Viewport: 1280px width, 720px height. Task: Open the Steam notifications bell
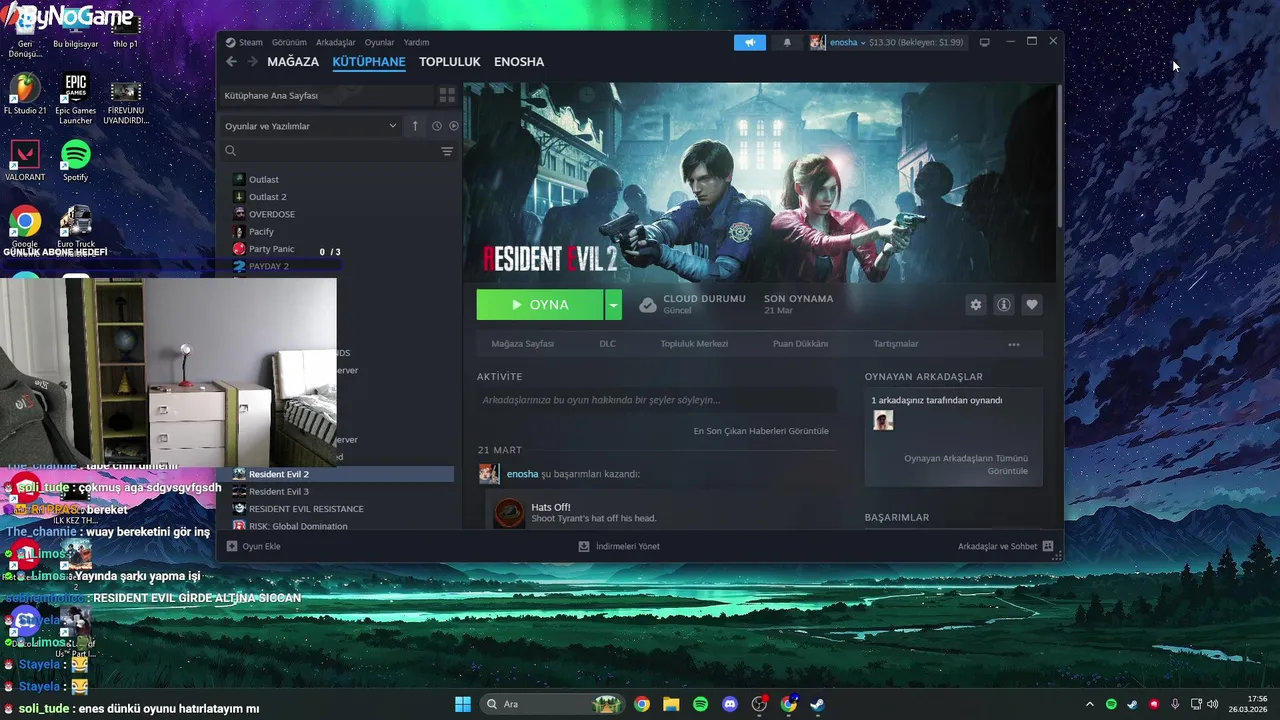pyautogui.click(x=787, y=42)
